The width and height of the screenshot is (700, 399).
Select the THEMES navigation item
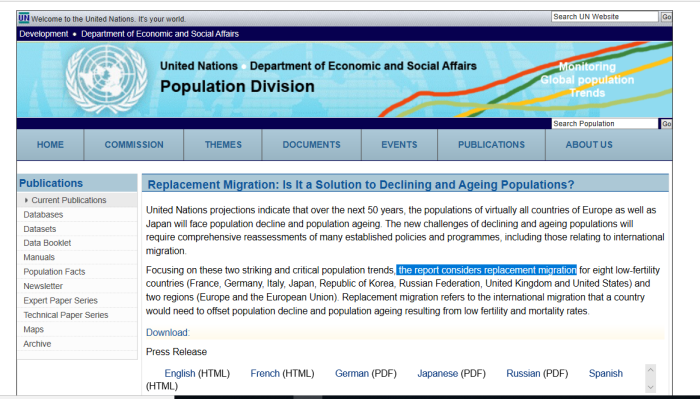point(223,145)
